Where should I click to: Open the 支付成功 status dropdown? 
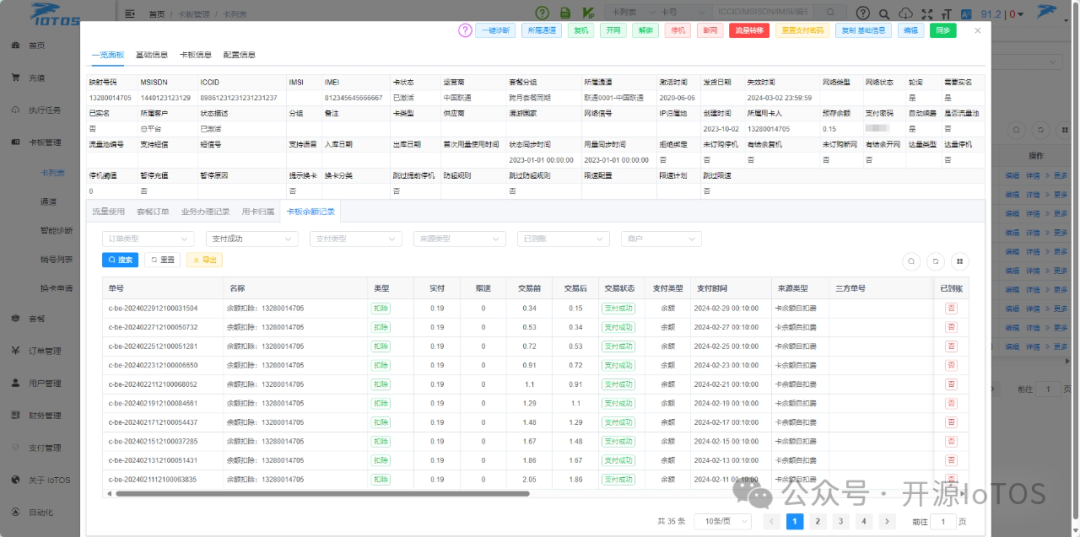(252, 238)
